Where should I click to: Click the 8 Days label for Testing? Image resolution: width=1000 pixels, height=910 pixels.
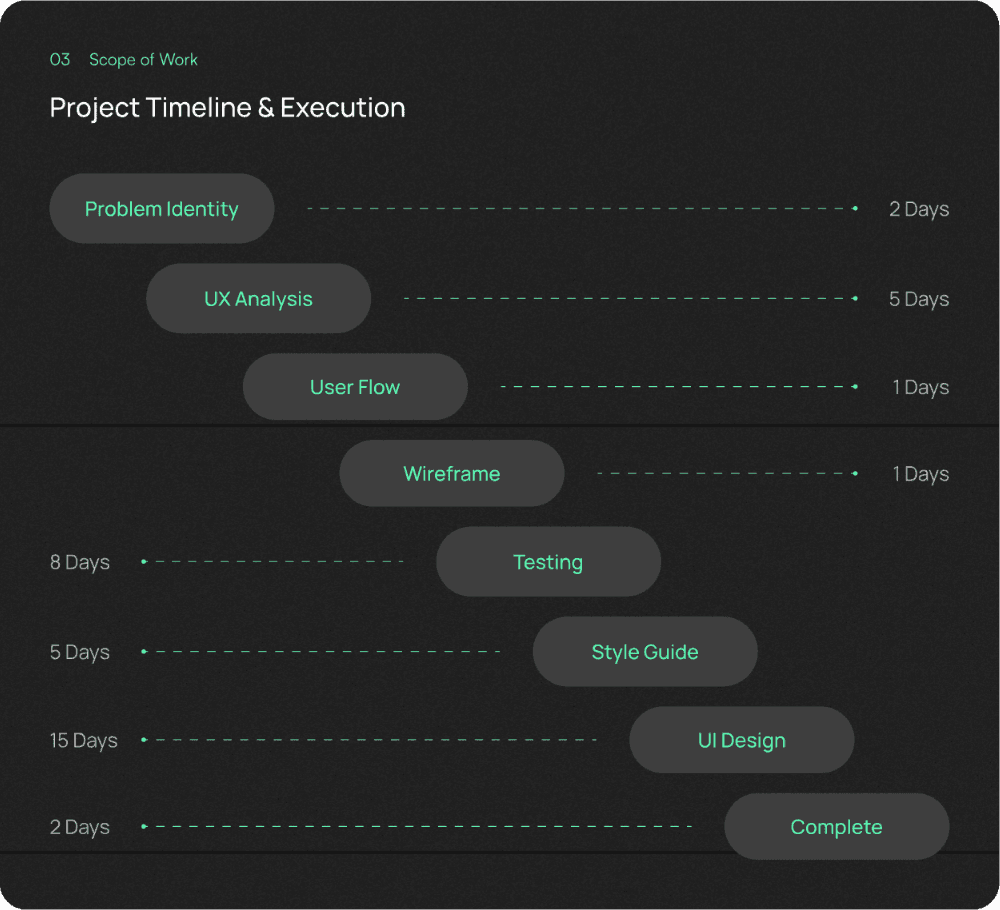coord(80,562)
